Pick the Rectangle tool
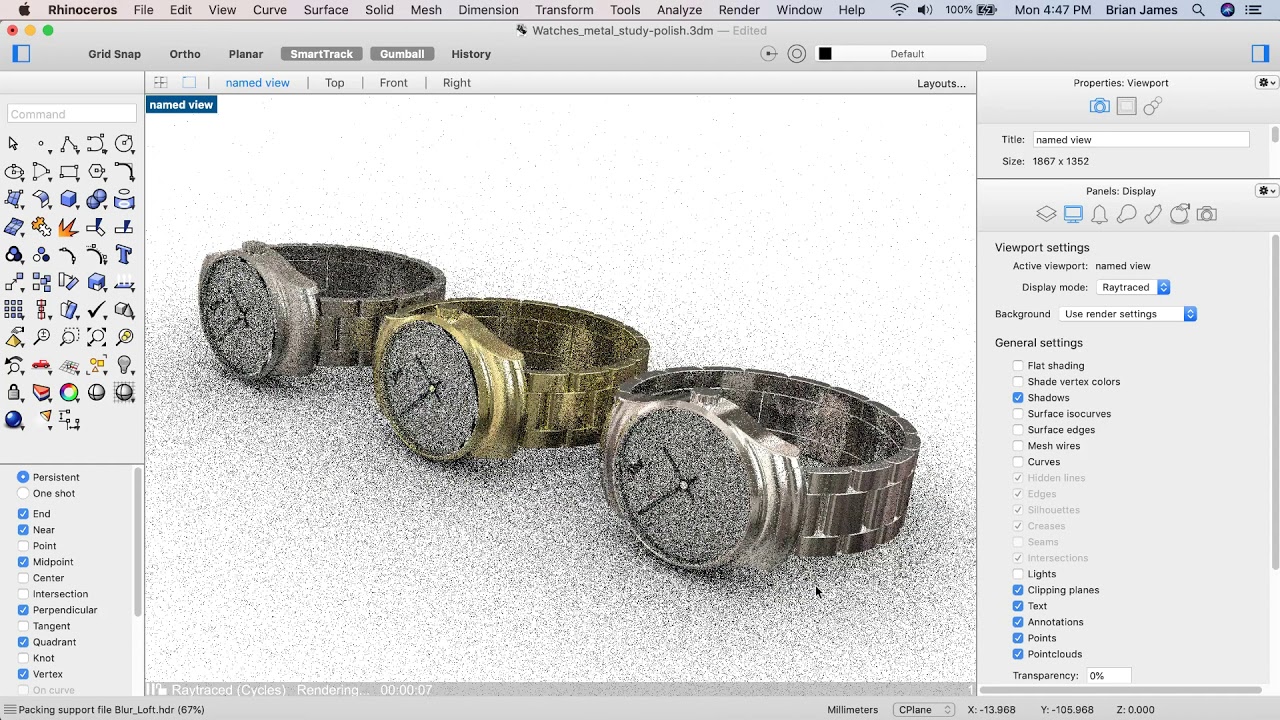This screenshot has width=1280, height=720. click(69, 172)
